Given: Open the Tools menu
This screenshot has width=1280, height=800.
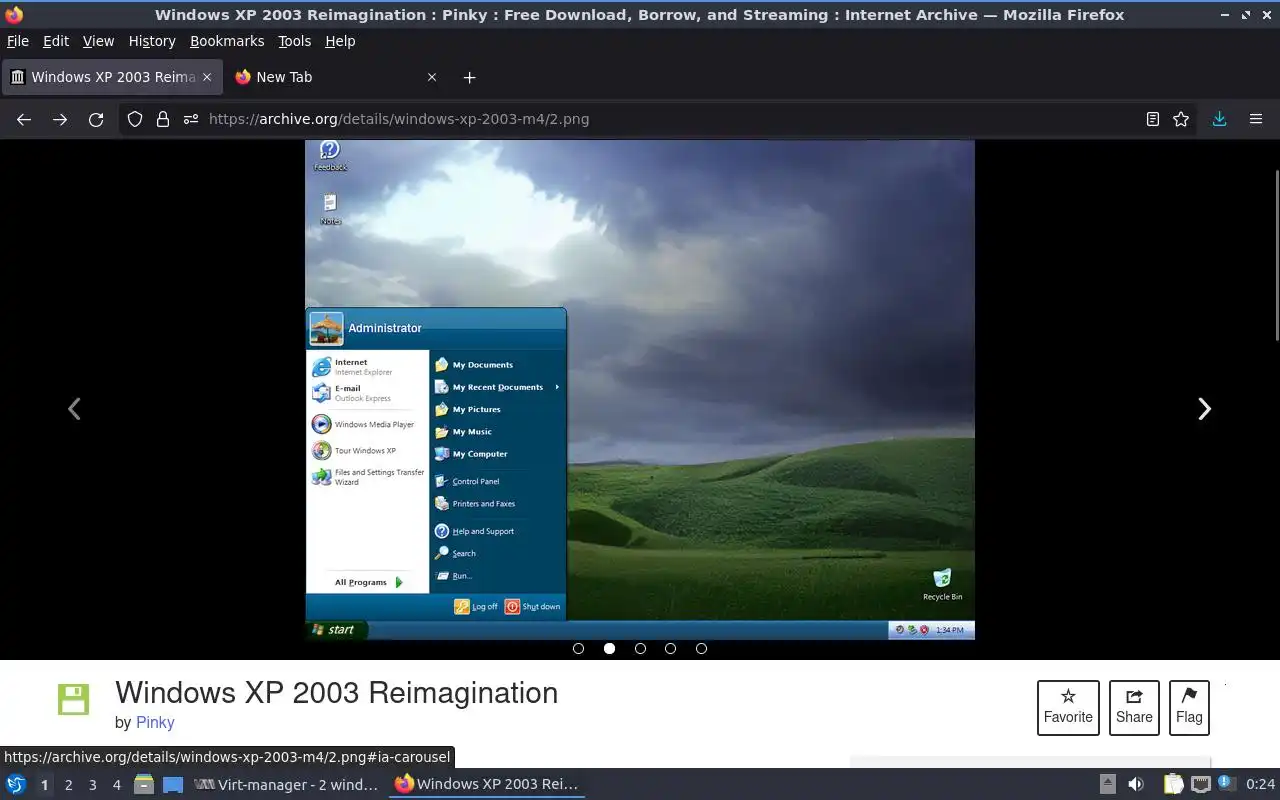Looking at the screenshot, I should (295, 41).
